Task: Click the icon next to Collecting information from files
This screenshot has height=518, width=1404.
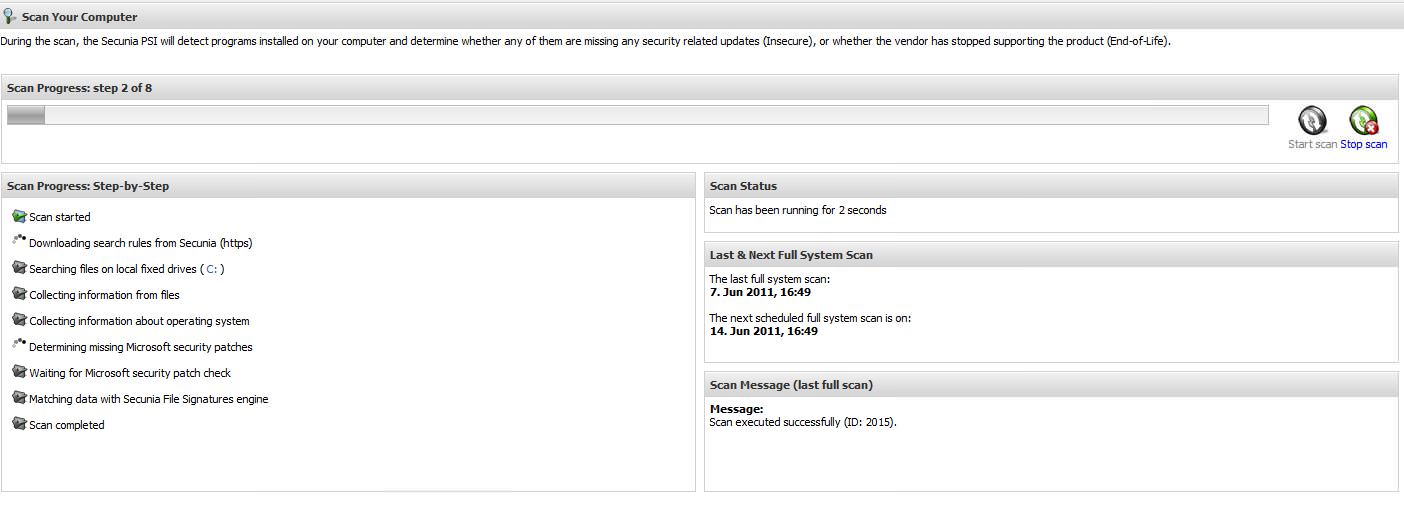Action: pos(19,294)
